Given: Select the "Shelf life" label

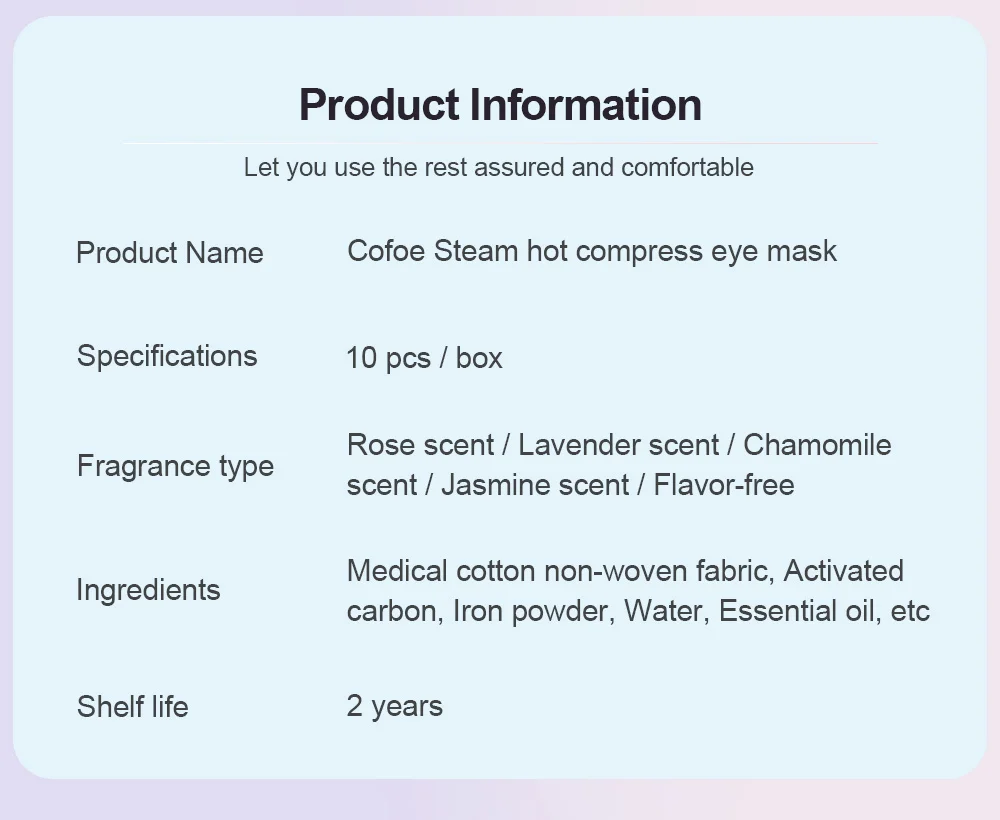Looking at the screenshot, I should [x=132, y=707].
